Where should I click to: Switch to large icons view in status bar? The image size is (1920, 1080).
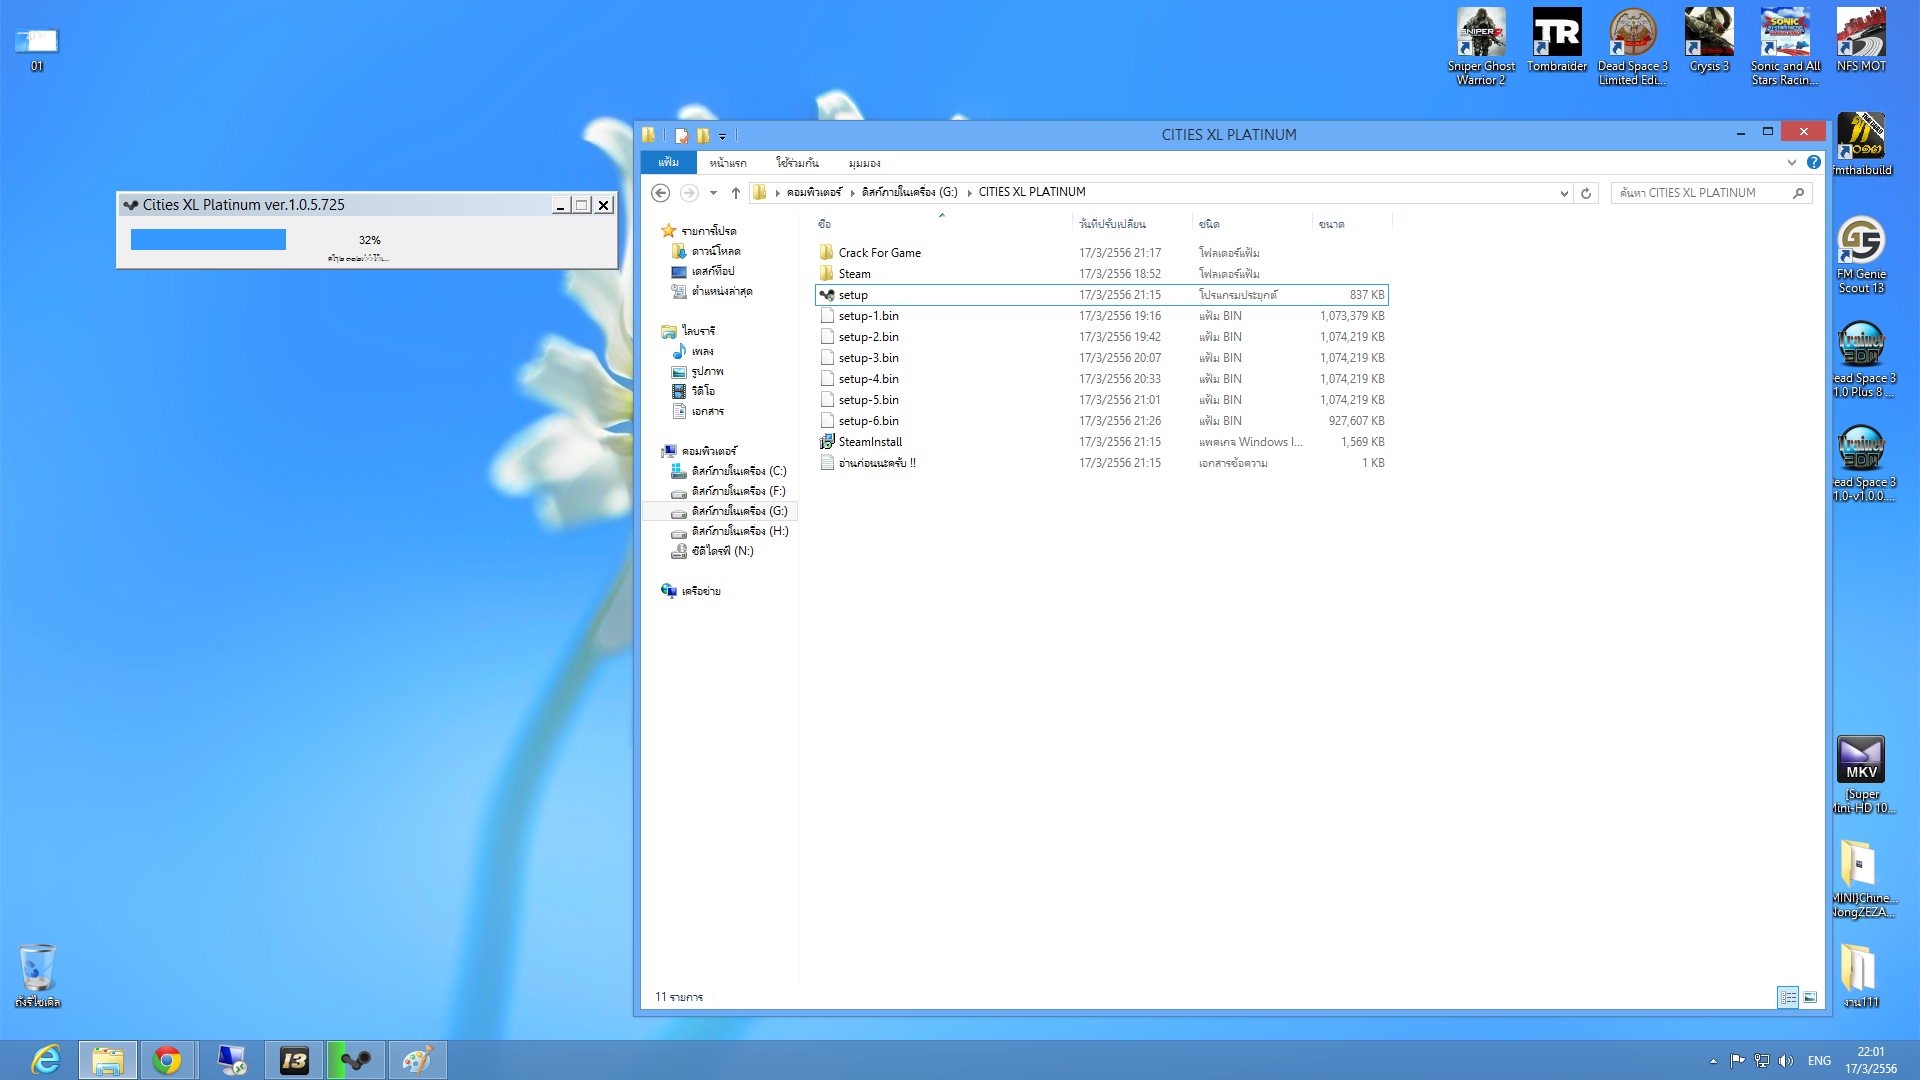coord(1810,997)
